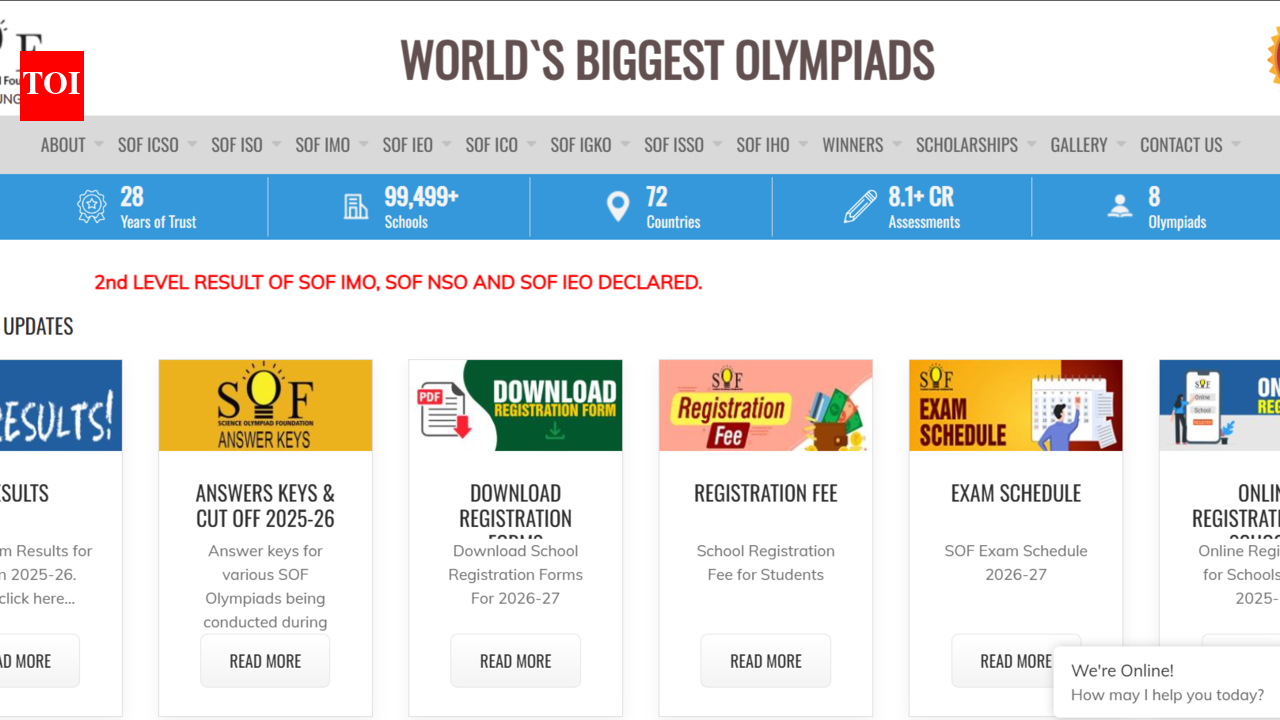Click the pencil icon beside Assessments
The height and width of the screenshot is (720, 1280).
pos(860,207)
